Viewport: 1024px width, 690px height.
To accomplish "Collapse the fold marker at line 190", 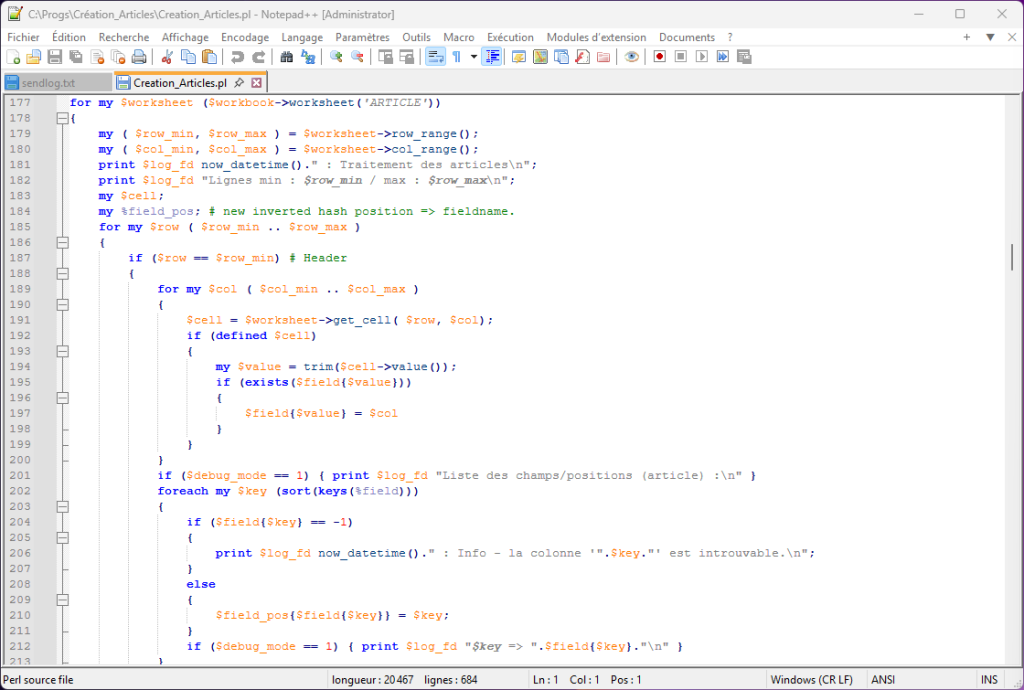I will (x=63, y=304).
